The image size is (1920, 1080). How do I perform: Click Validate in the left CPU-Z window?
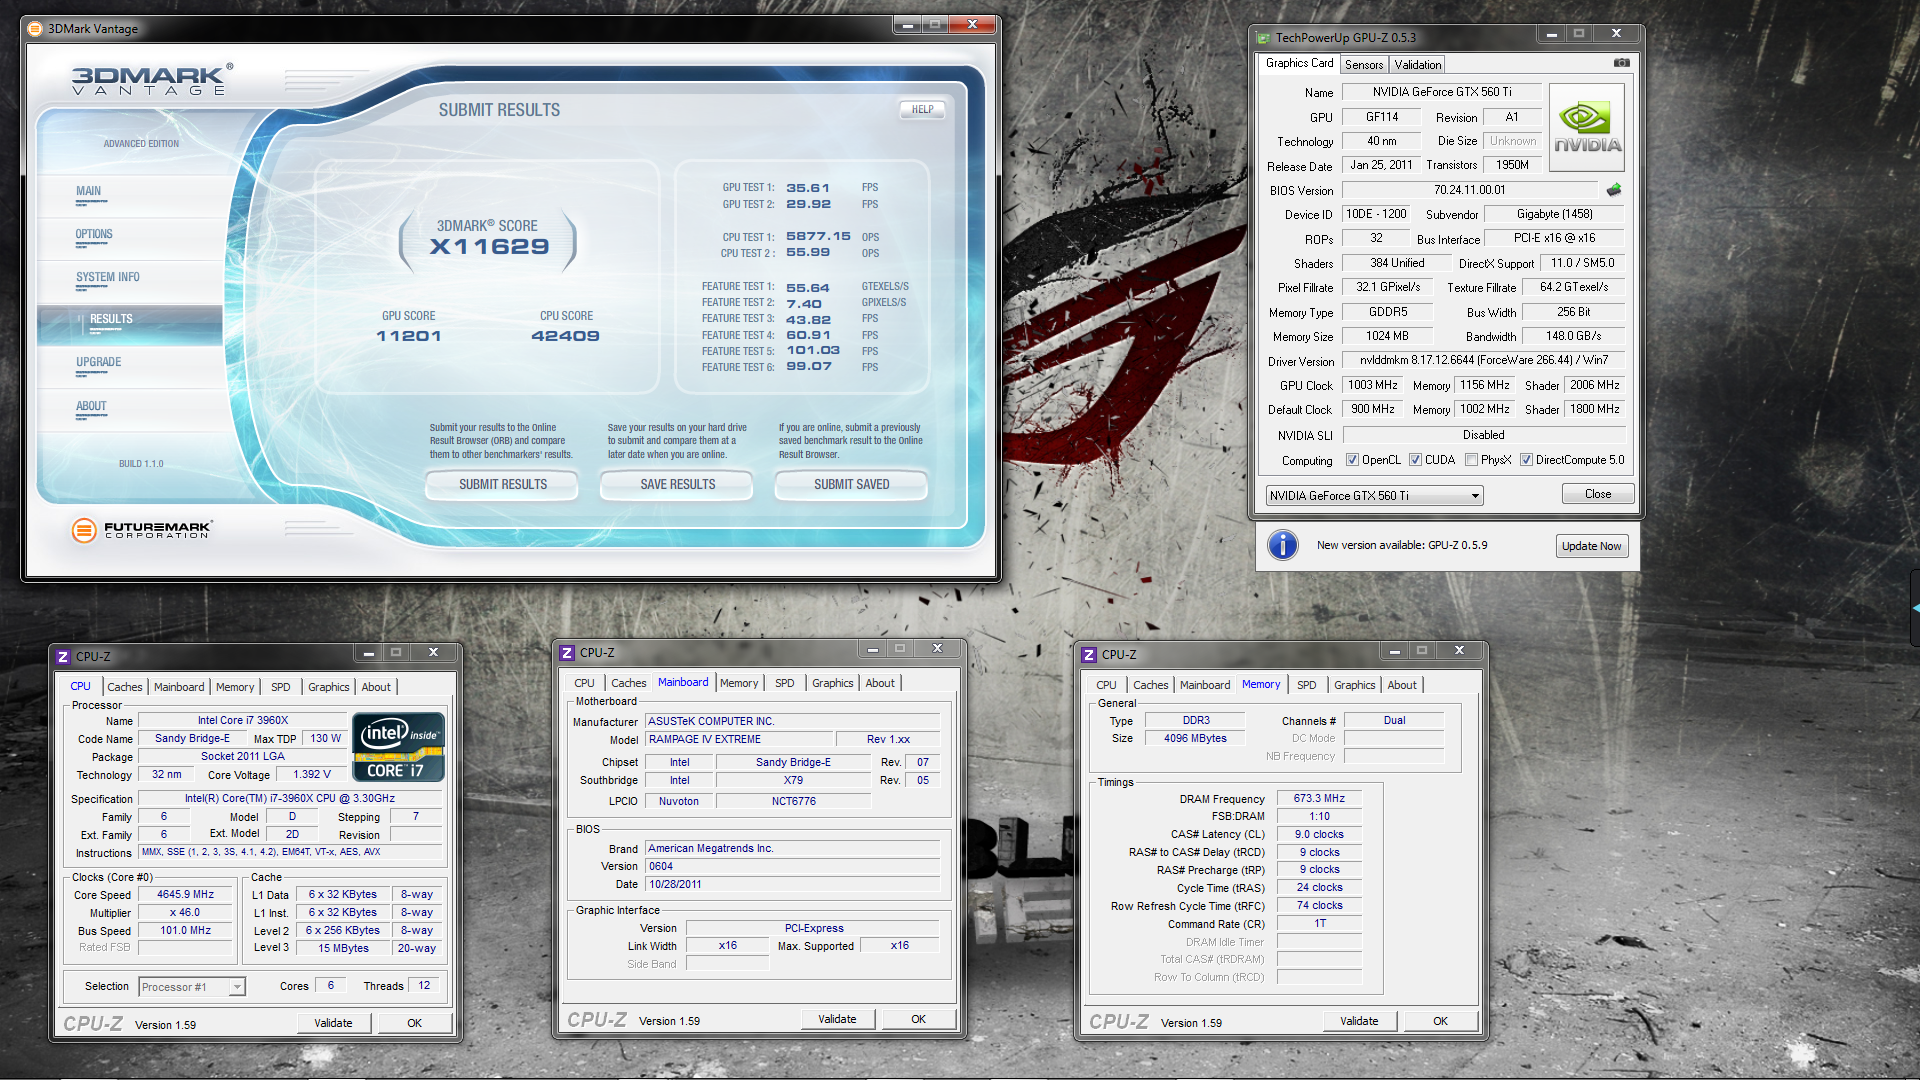point(333,1023)
